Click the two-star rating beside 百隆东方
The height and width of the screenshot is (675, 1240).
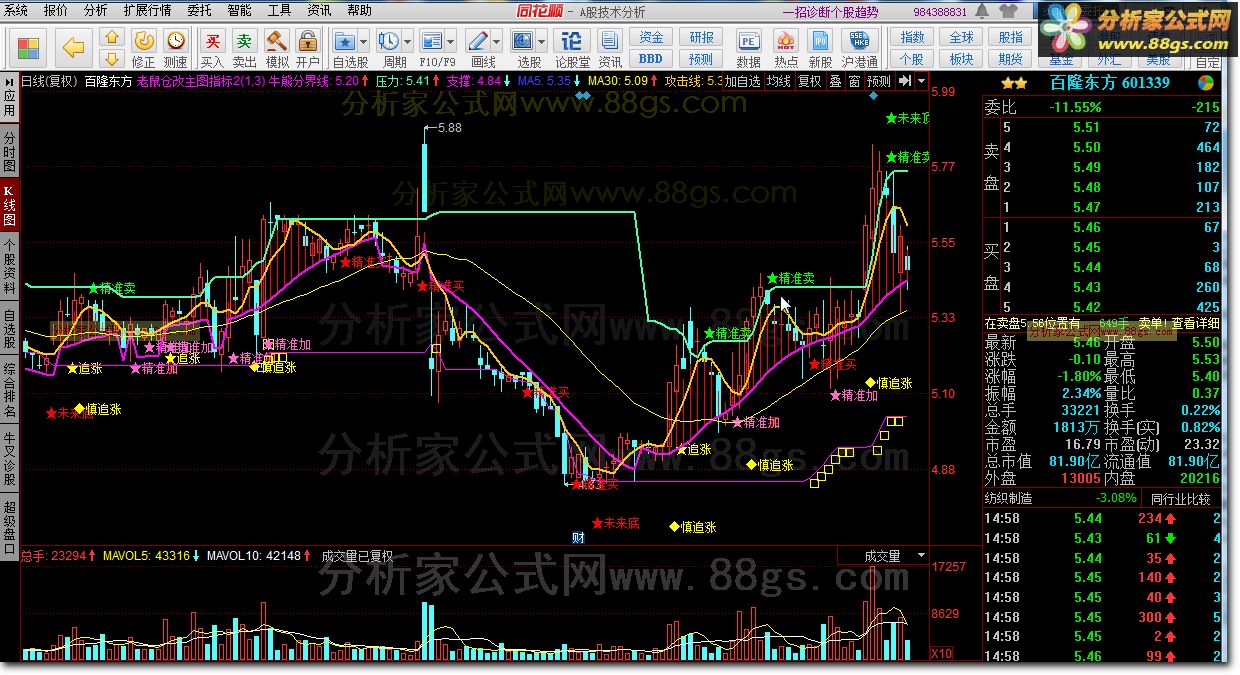(x=1013, y=83)
